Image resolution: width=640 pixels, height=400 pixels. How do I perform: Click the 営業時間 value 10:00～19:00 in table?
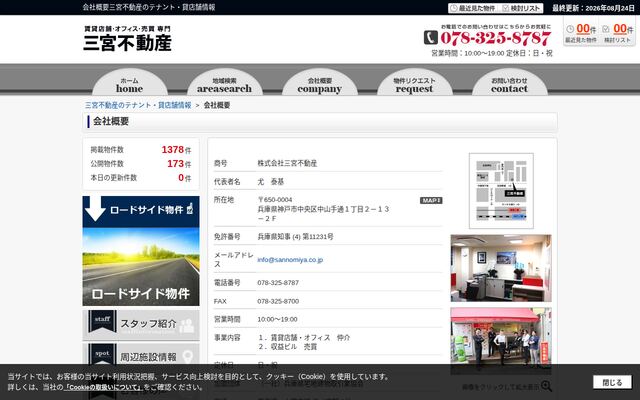click(277, 319)
